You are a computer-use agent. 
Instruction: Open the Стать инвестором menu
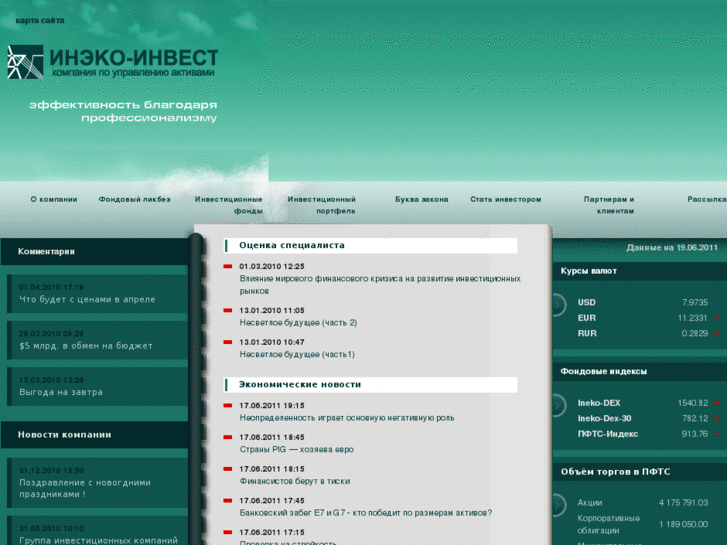point(505,199)
